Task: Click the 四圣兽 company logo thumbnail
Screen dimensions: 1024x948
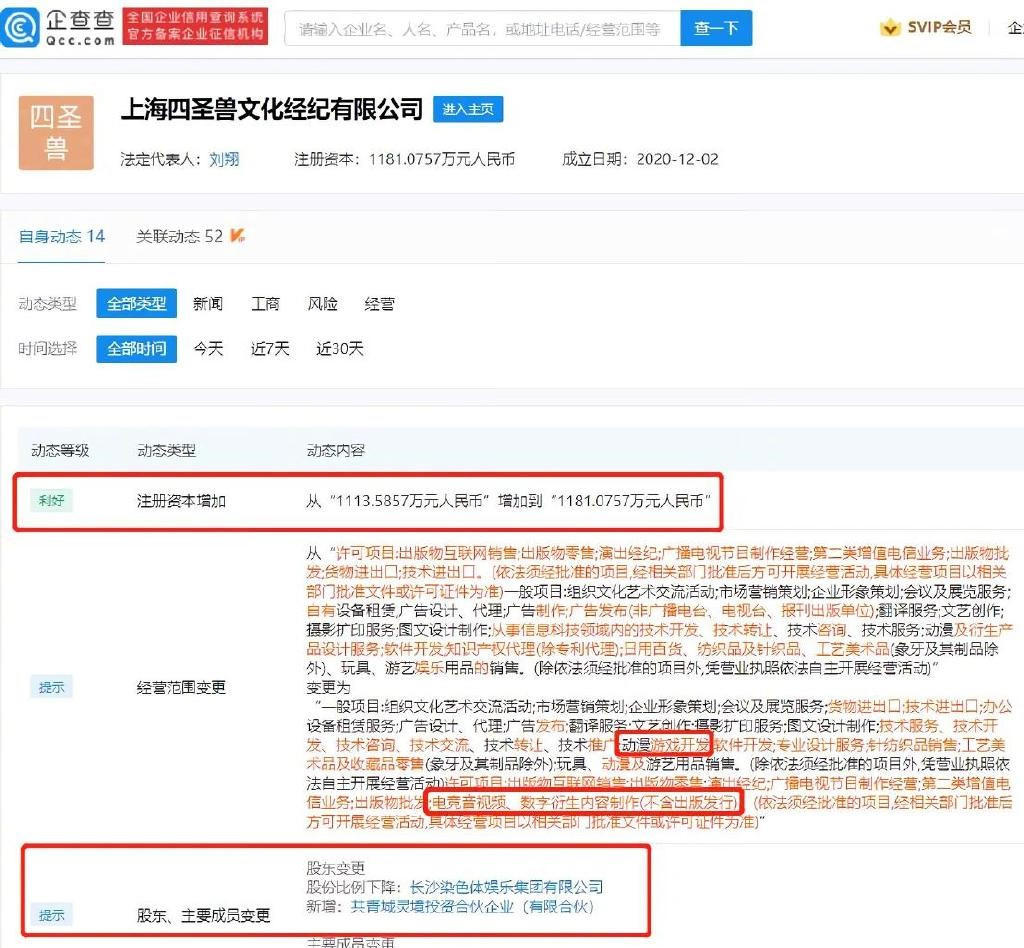Action: click(x=56, y=133)
